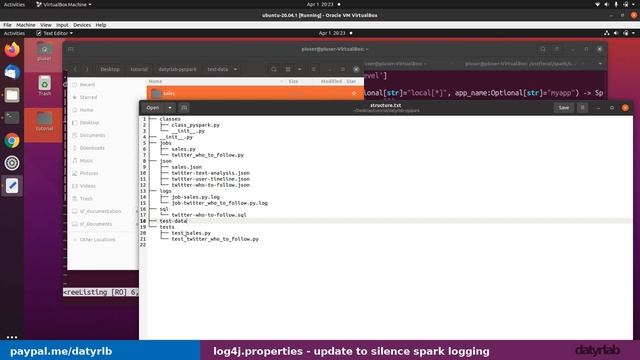Image resolution: width=640 pixels, height=360 pixels.
Task: Open the Terminal window hamburger menu
Action: click(x=557, y=49)
